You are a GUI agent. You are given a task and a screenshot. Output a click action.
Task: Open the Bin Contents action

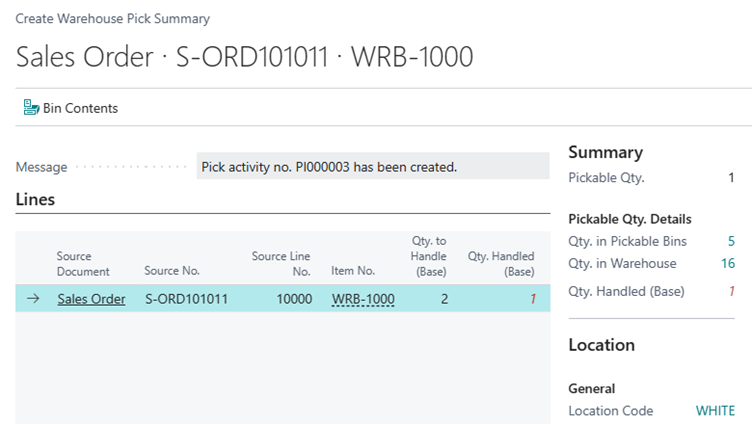[x=70, y=108]
